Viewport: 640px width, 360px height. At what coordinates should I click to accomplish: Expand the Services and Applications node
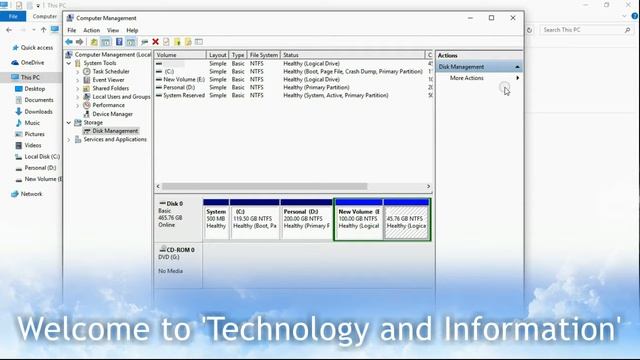69,140
